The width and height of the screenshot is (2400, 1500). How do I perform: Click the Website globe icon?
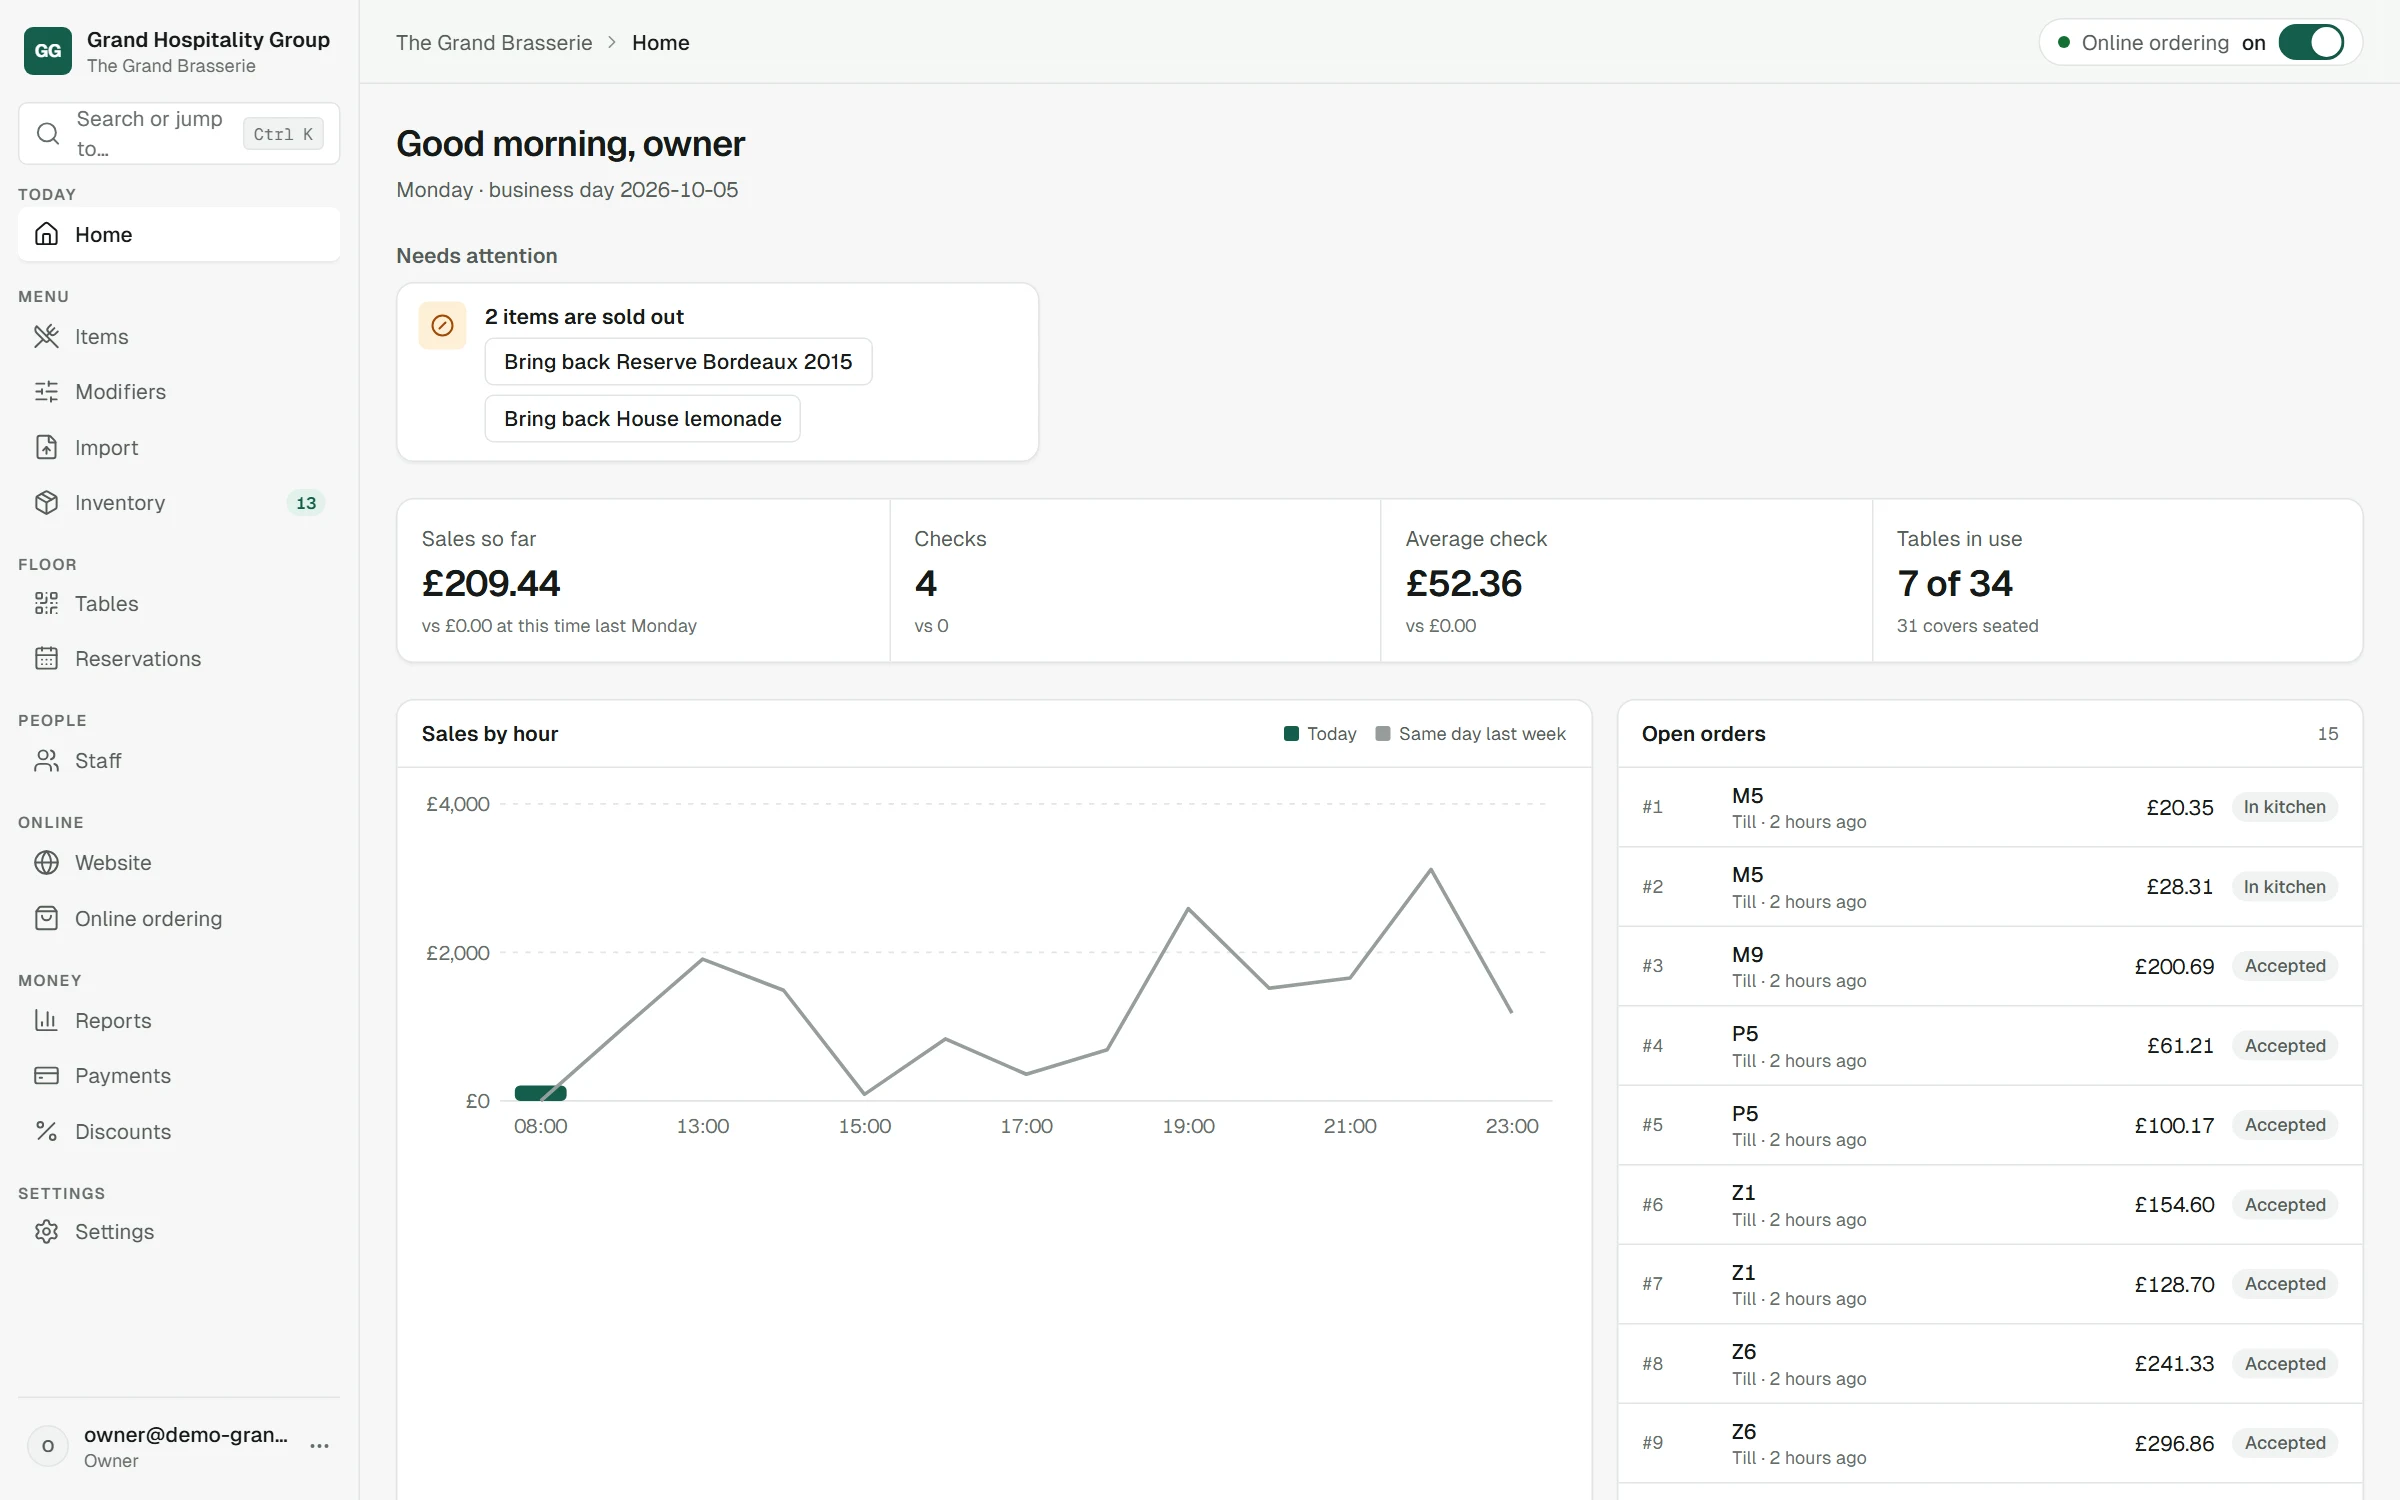click(x=47, y=862)
